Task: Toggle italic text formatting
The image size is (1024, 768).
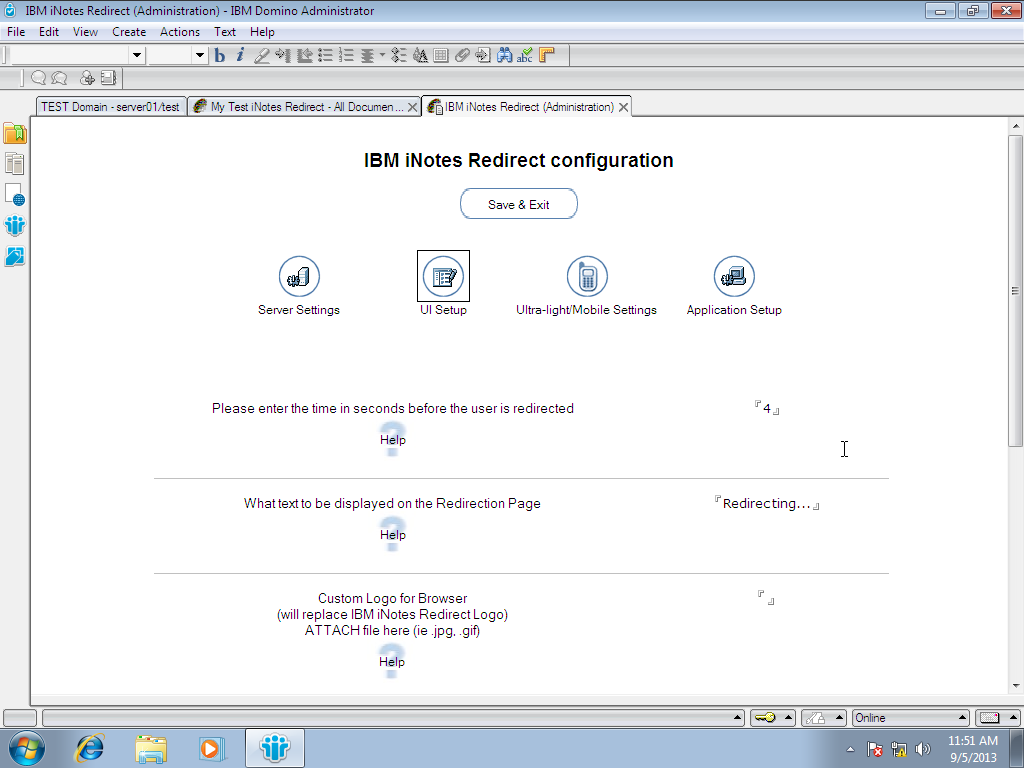Action: pos(239,55)
